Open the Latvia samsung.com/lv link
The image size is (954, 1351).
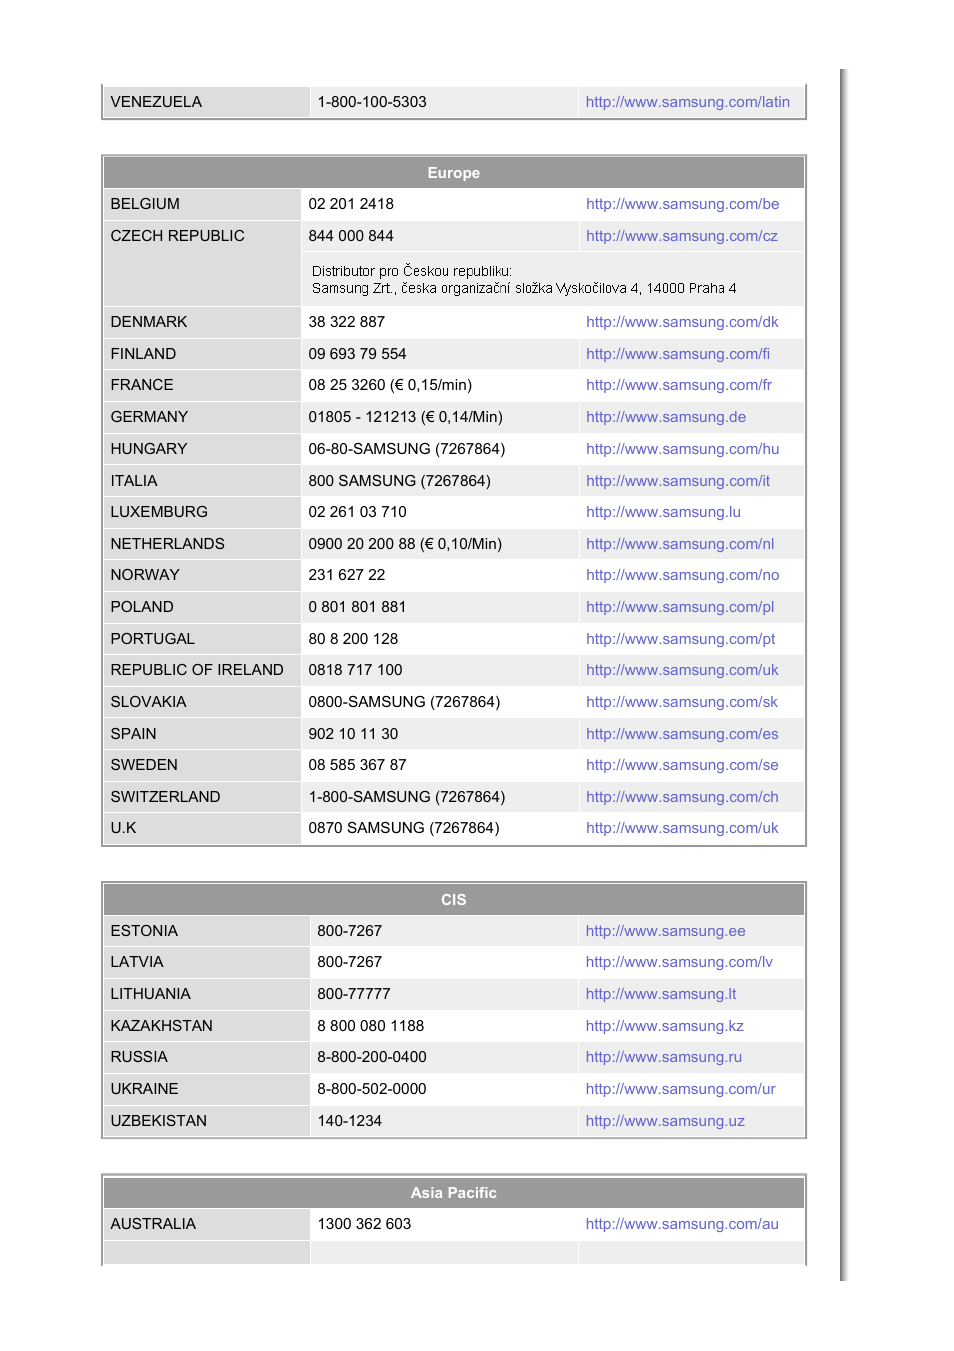point(679,962)
